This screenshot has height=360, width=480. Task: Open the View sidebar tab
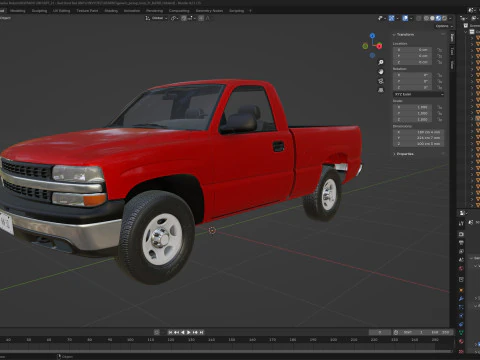point(452,64)
